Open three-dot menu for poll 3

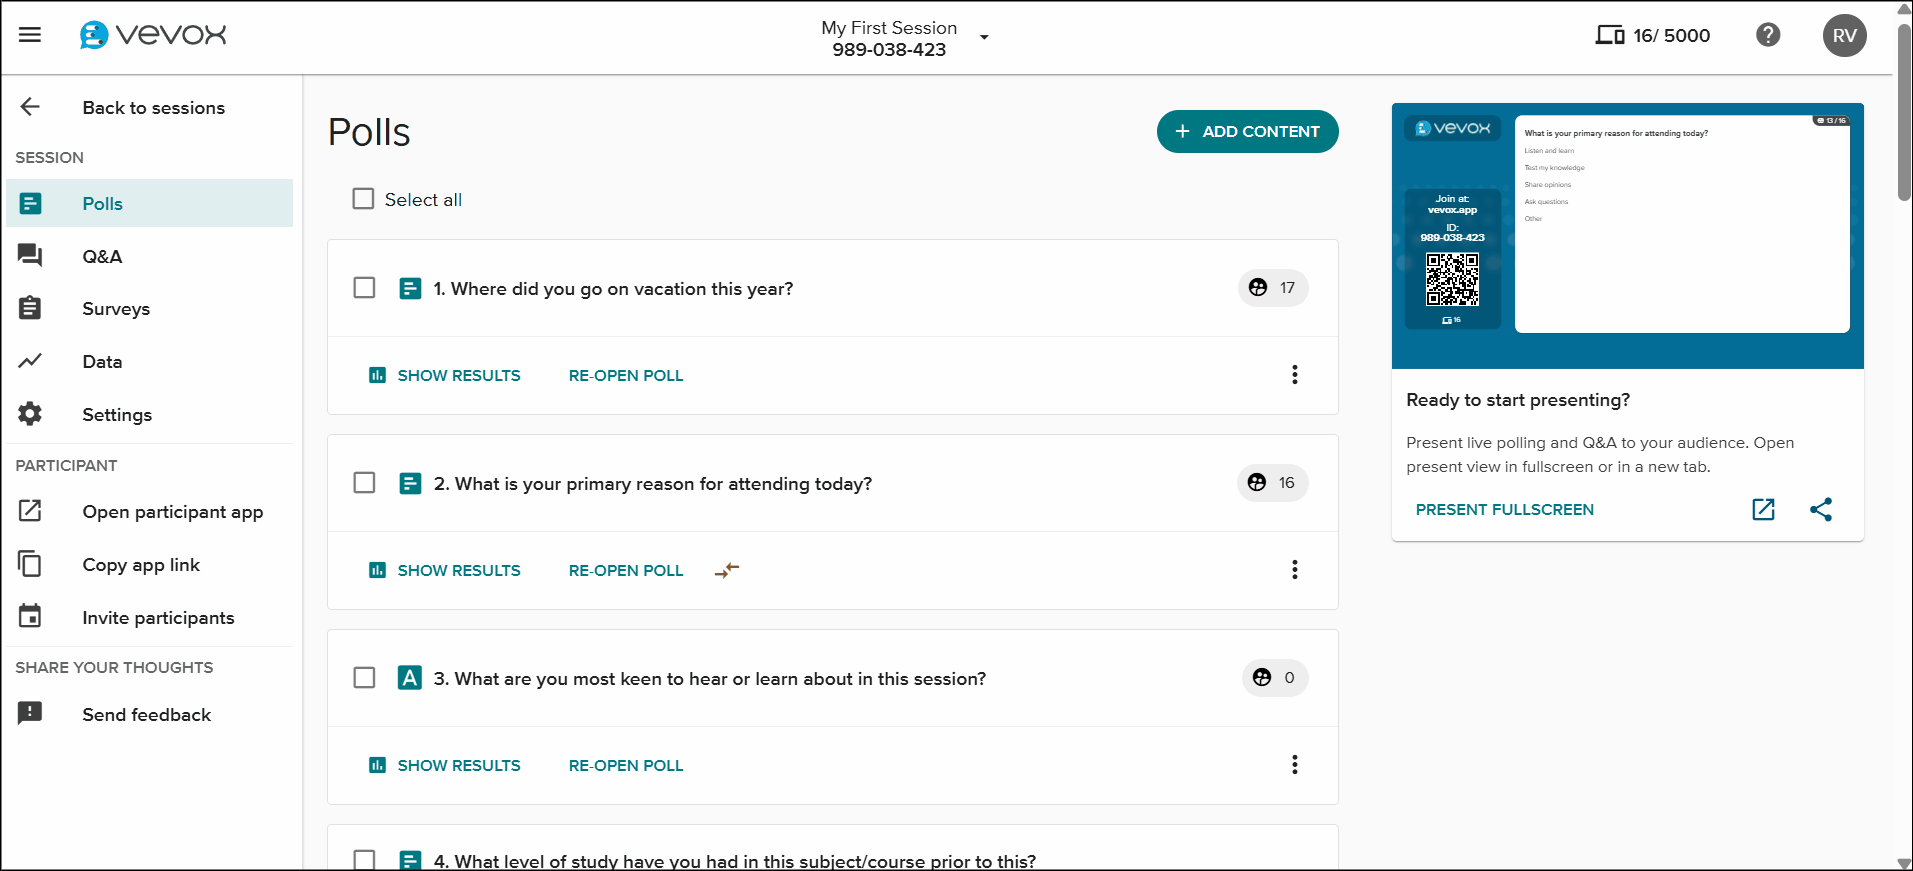pyautogui.click(x=1294, y=765)
